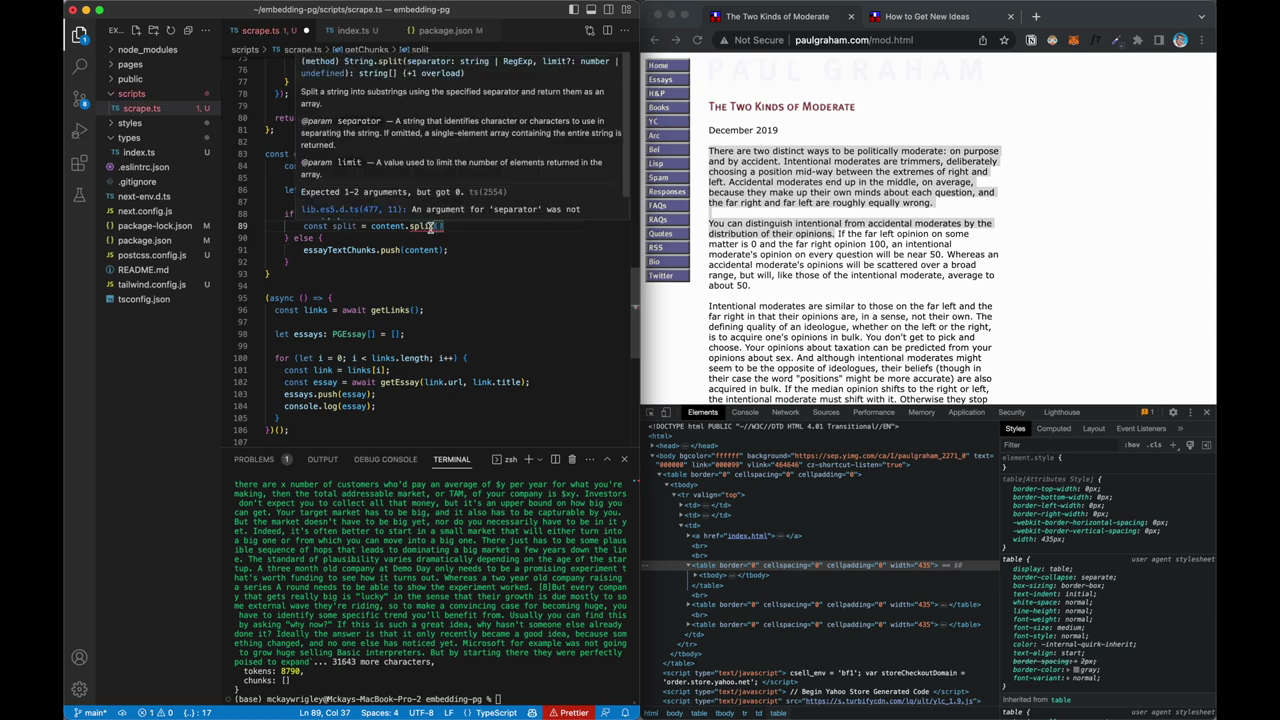Bookmark this page with the star icon
Screen dimensions: 1280x720
pyautogui.click(x=1003, y=40)
